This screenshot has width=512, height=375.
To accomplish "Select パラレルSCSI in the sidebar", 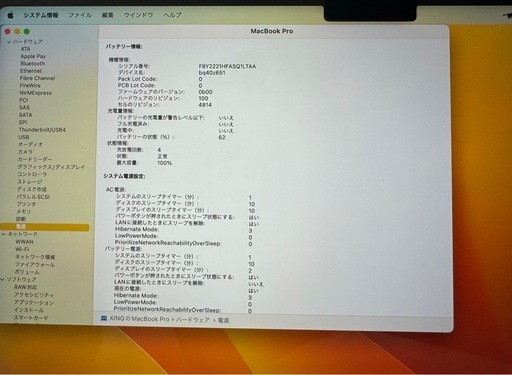I will 33,197.
